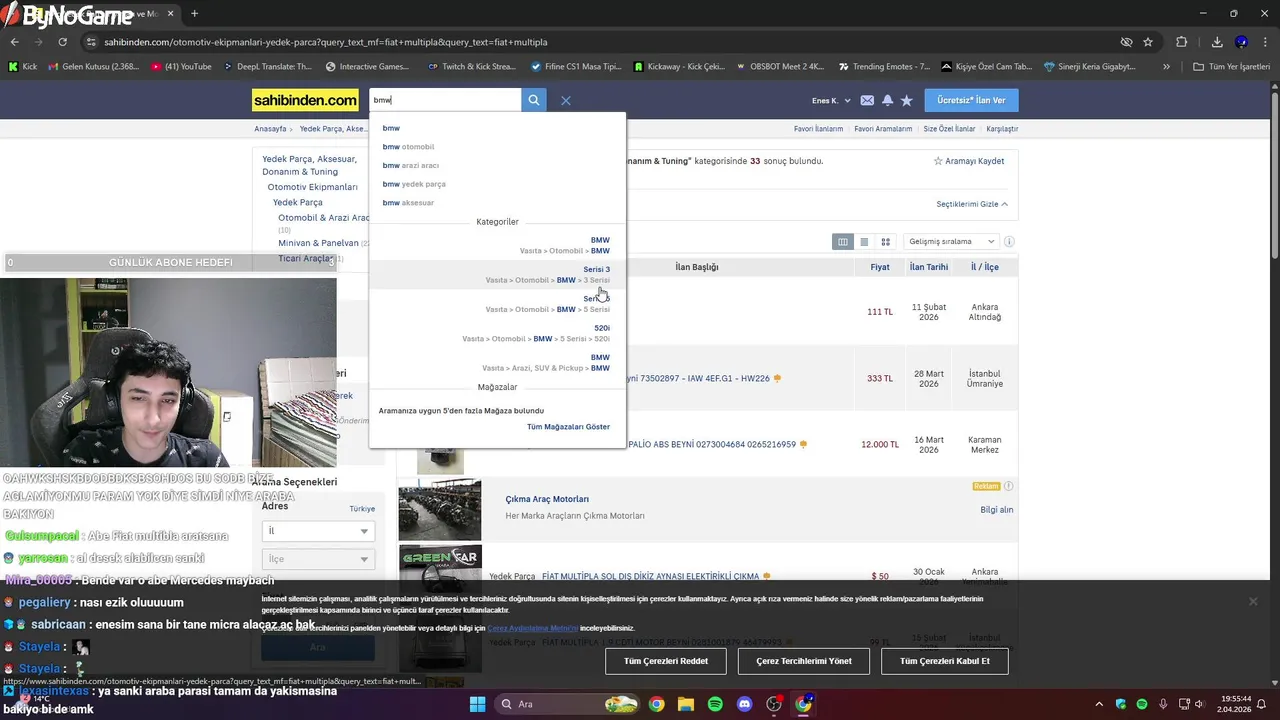Expand hidden system tray icons chevron

point(1099,704)
